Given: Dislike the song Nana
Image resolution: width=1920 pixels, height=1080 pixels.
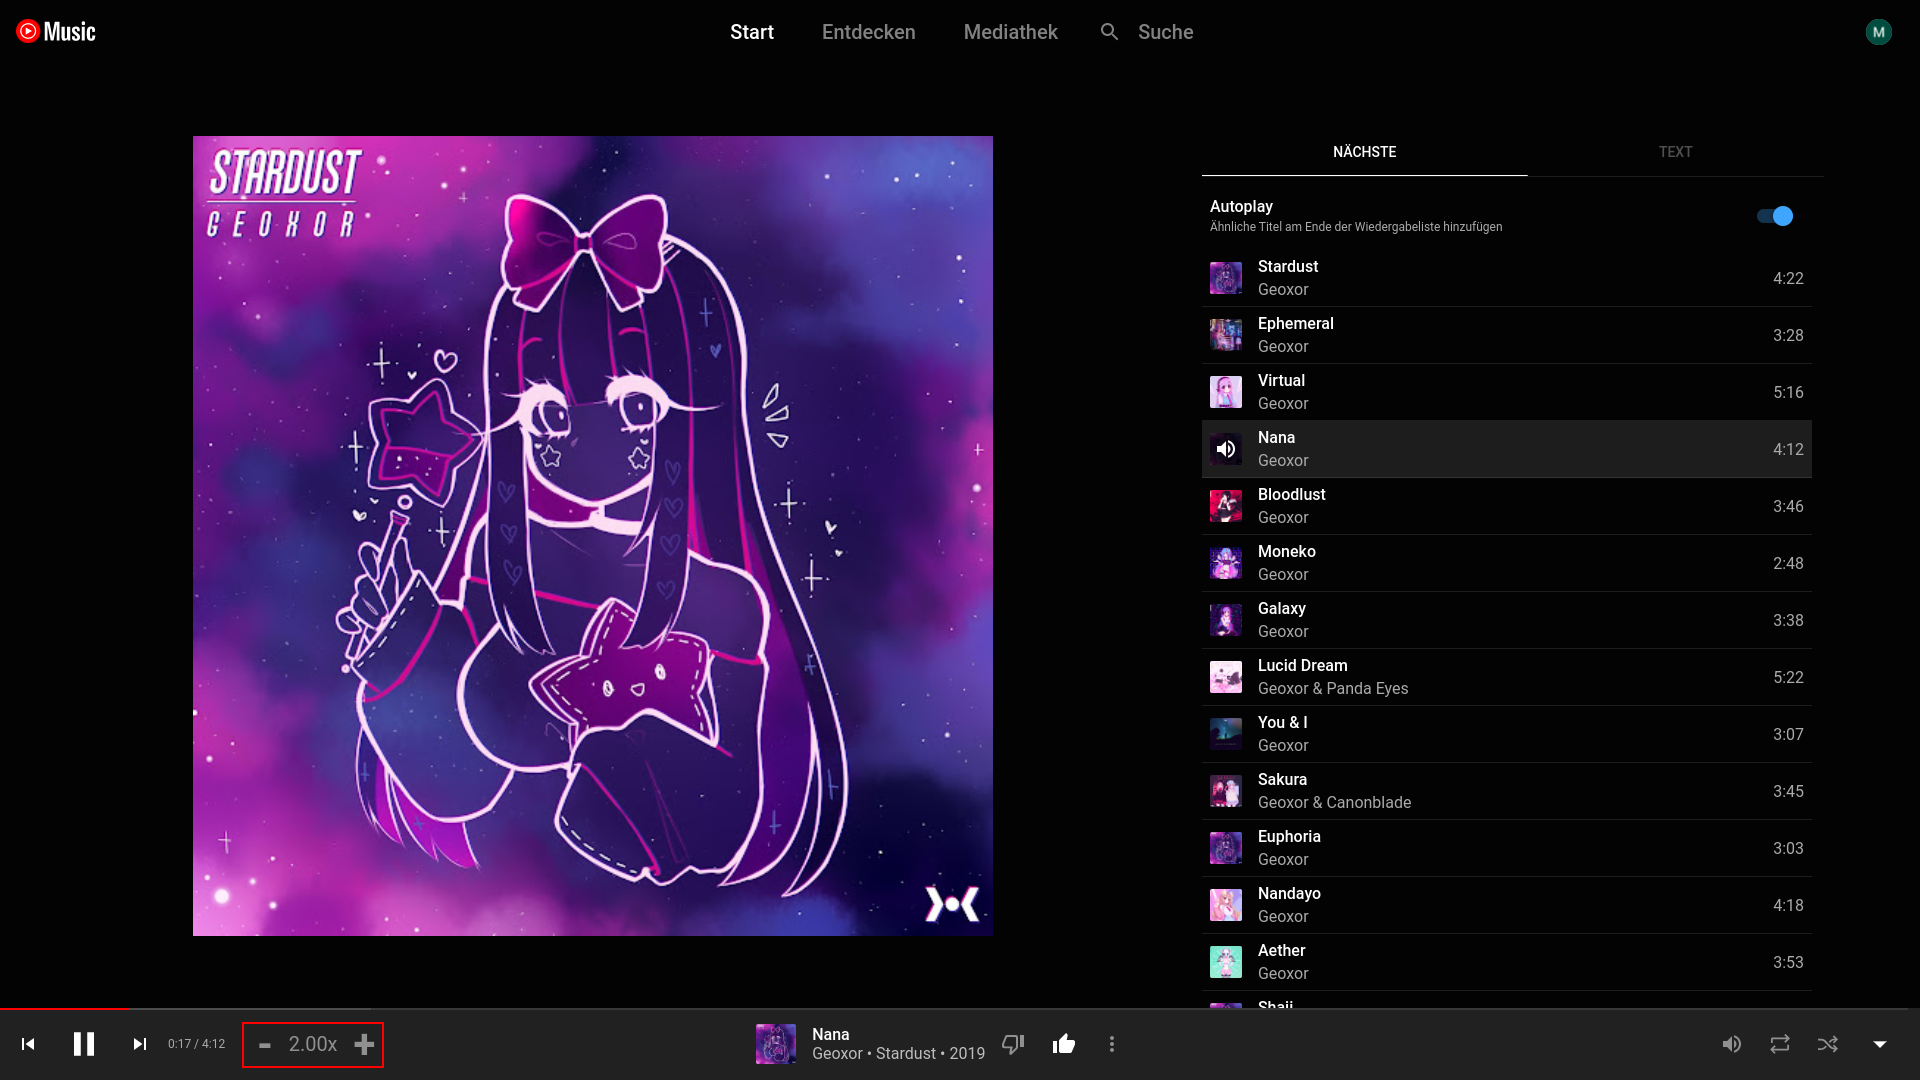Looking at the screenshot, I should pos(1013,1044).
